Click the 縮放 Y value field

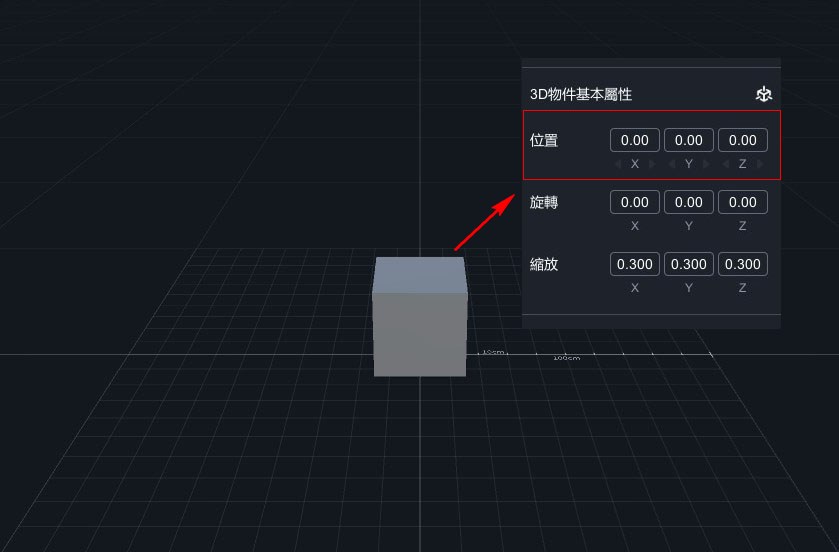pos(689,264)
